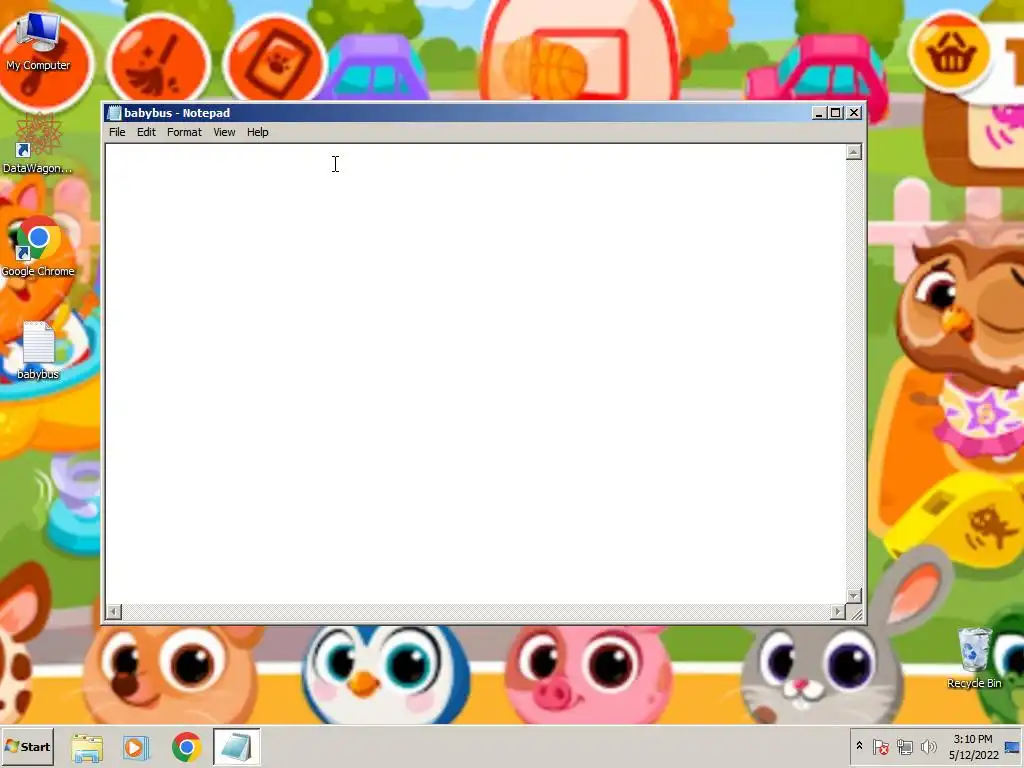
Task: Click the vertical scrollbar down arrow
Action: [854, 596]
